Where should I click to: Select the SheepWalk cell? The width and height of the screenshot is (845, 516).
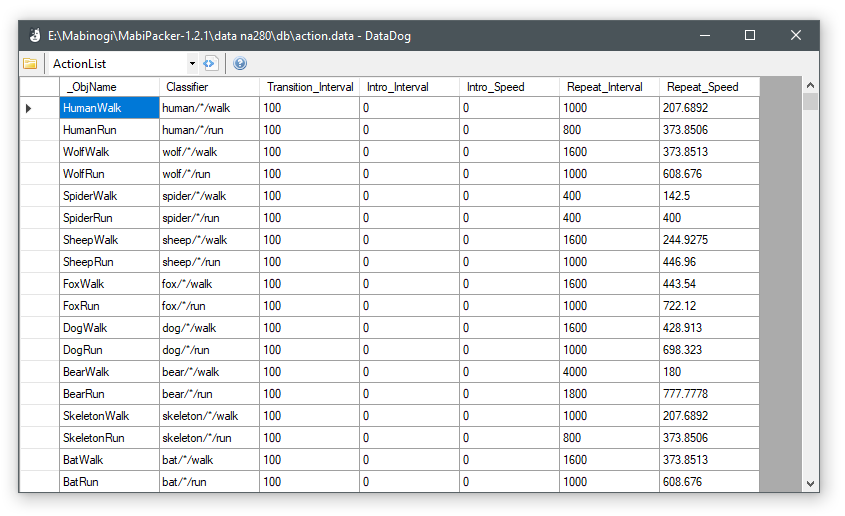(109, 240)
